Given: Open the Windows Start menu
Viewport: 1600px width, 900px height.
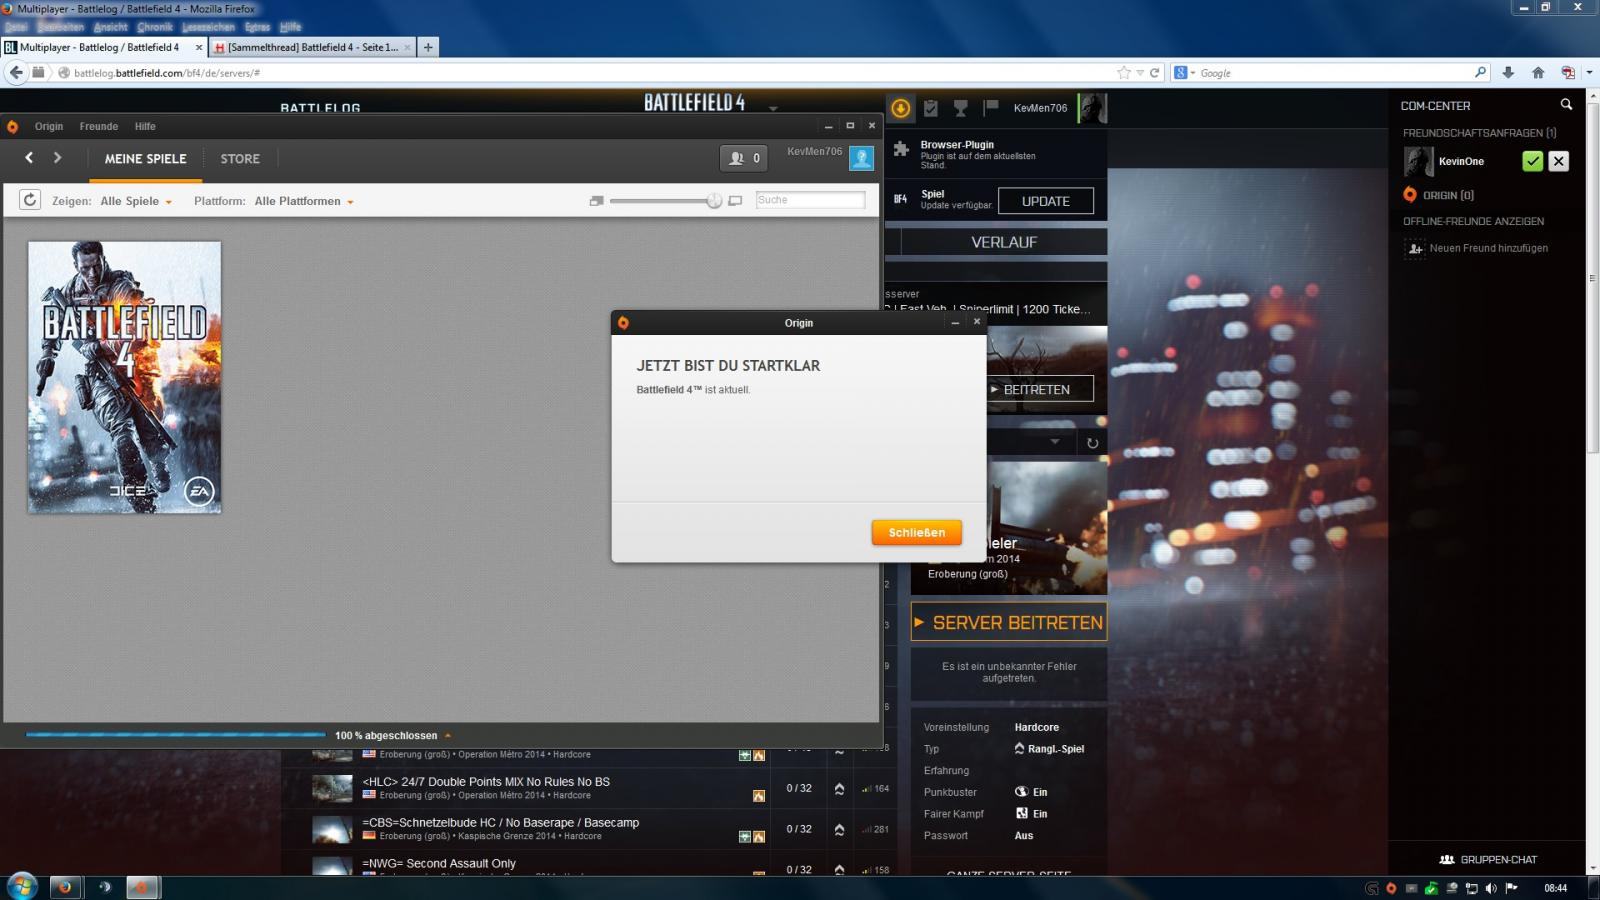Looking at the screenshot, I should pos(22,887).
